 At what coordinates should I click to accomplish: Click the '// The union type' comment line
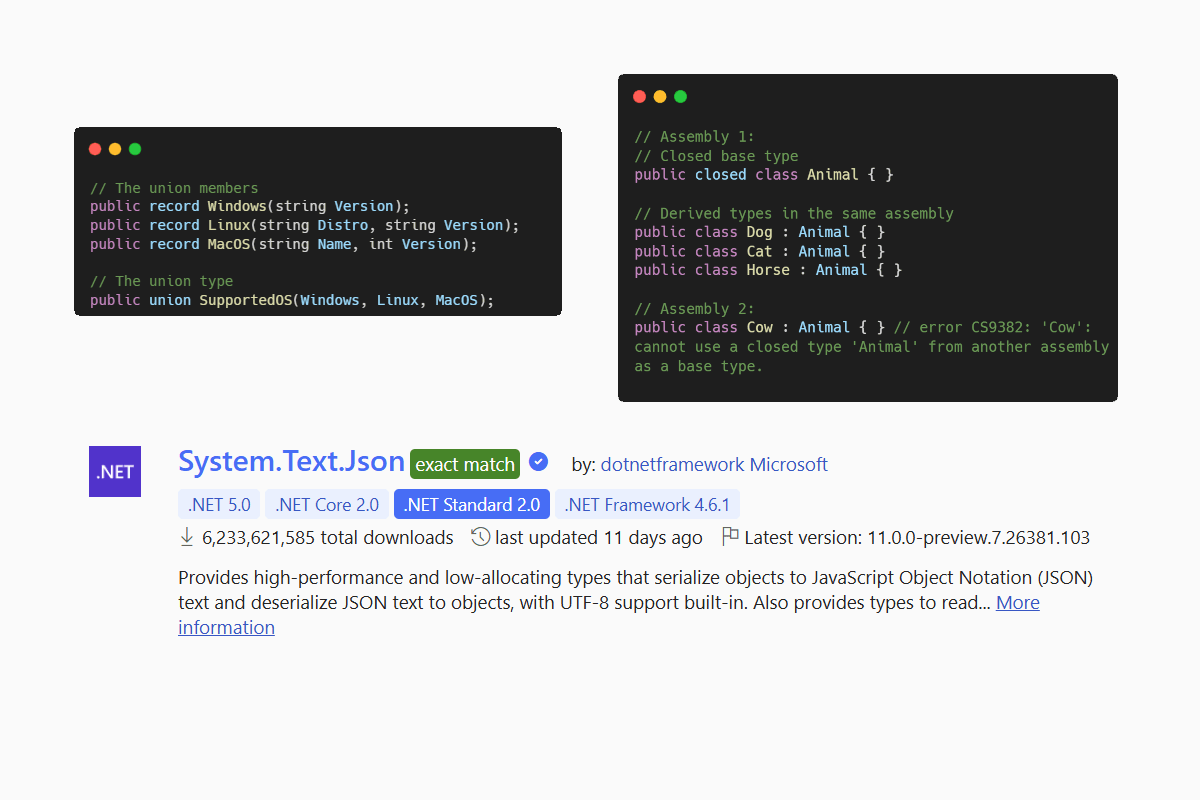[161, 281]
